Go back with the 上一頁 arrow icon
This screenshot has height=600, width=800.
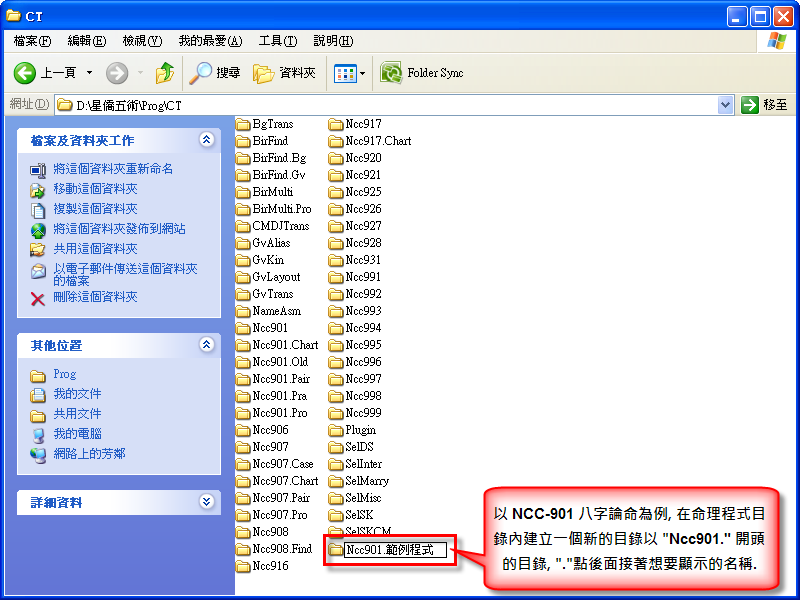tap(24, 73)
